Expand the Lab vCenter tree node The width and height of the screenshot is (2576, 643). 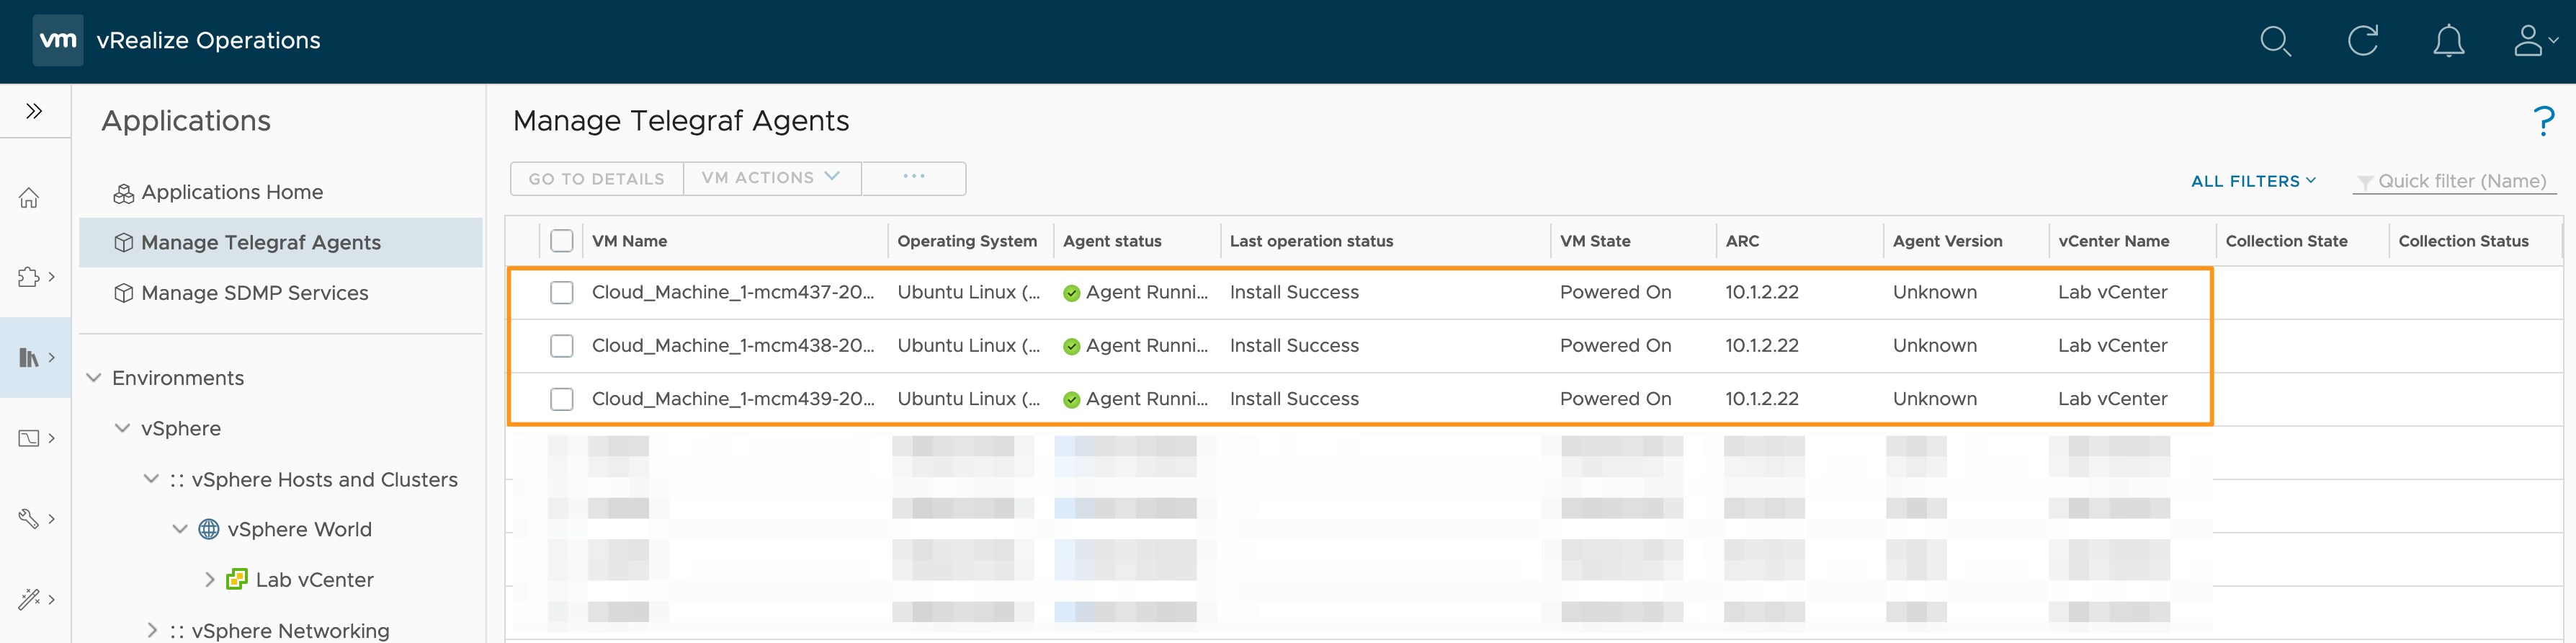[209, 579]
